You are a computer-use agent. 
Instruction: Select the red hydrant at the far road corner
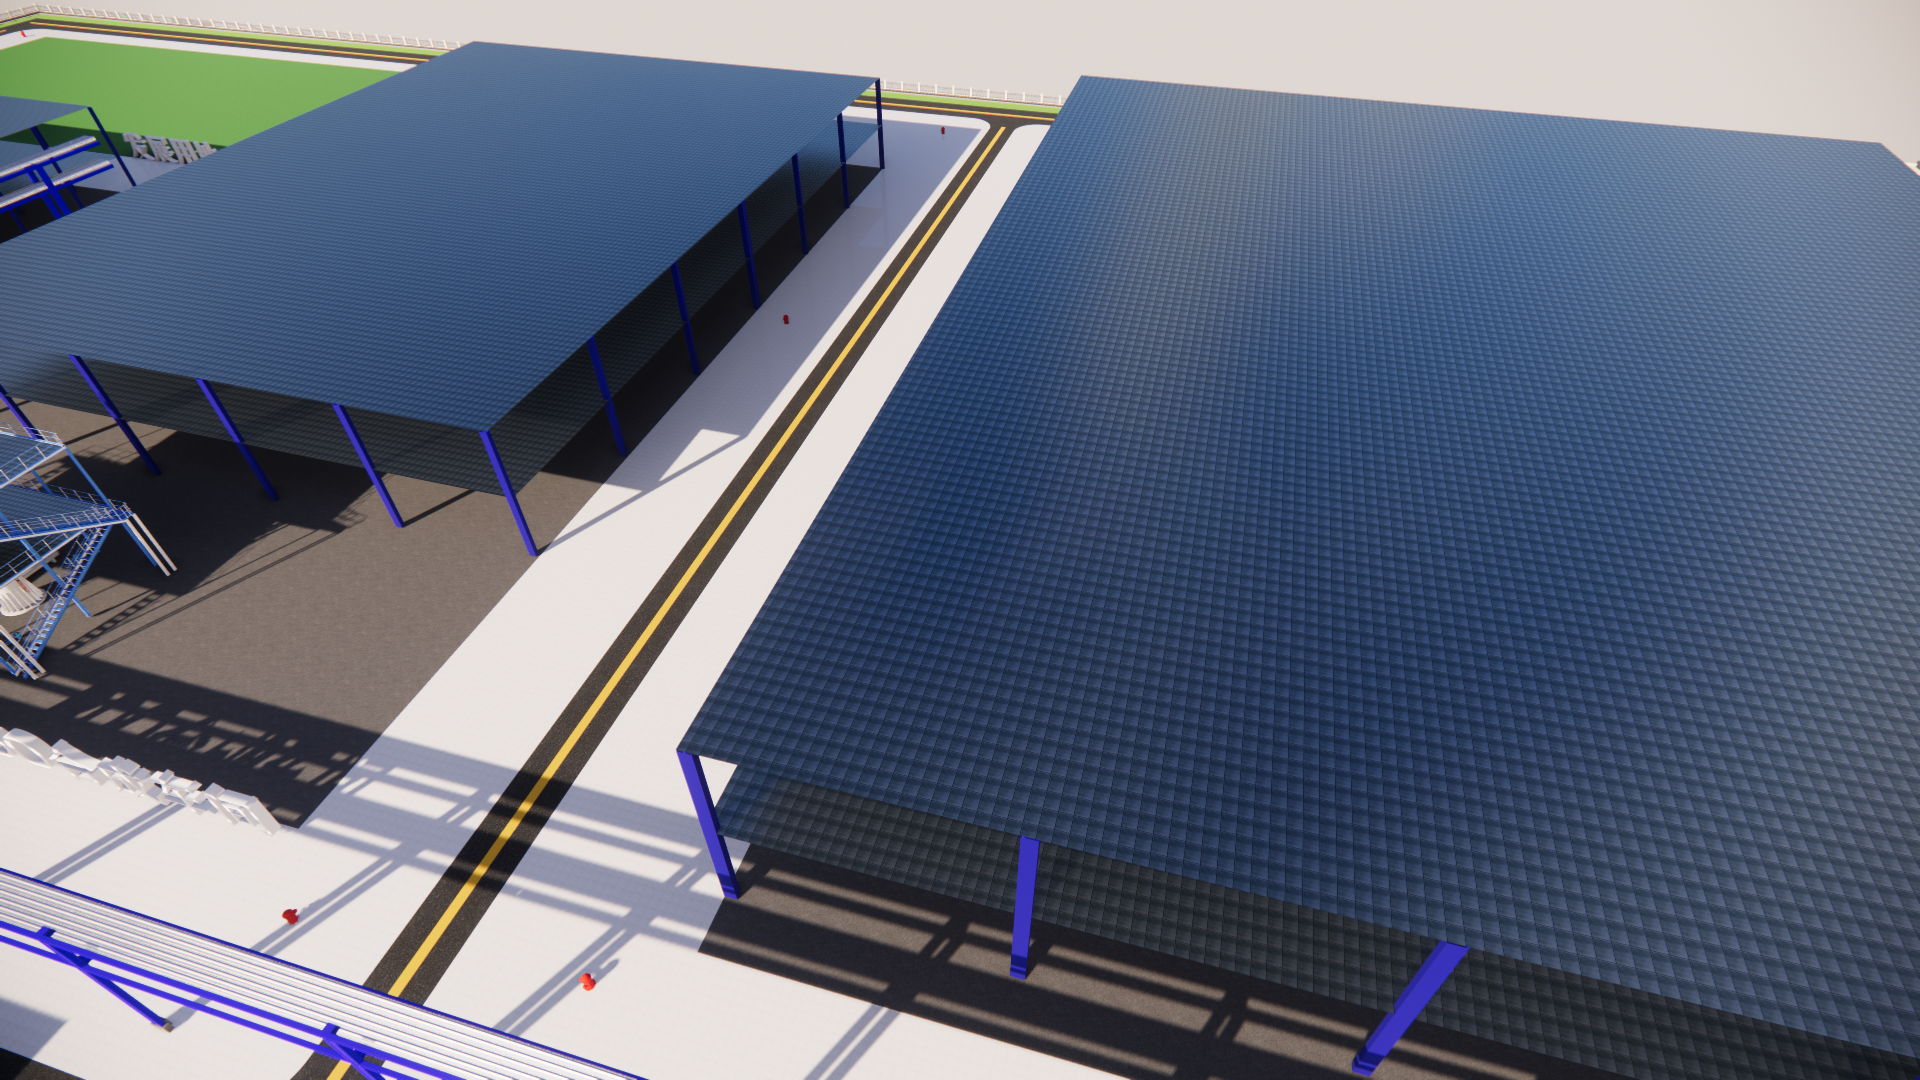pyautogui.click(x=941, y=130)
